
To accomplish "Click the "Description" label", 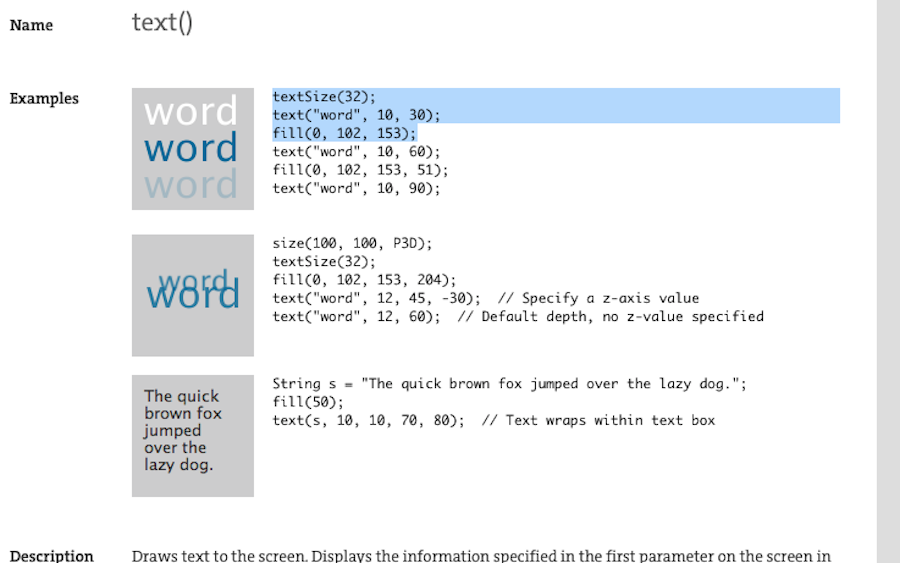I will [x=52, y=556].
